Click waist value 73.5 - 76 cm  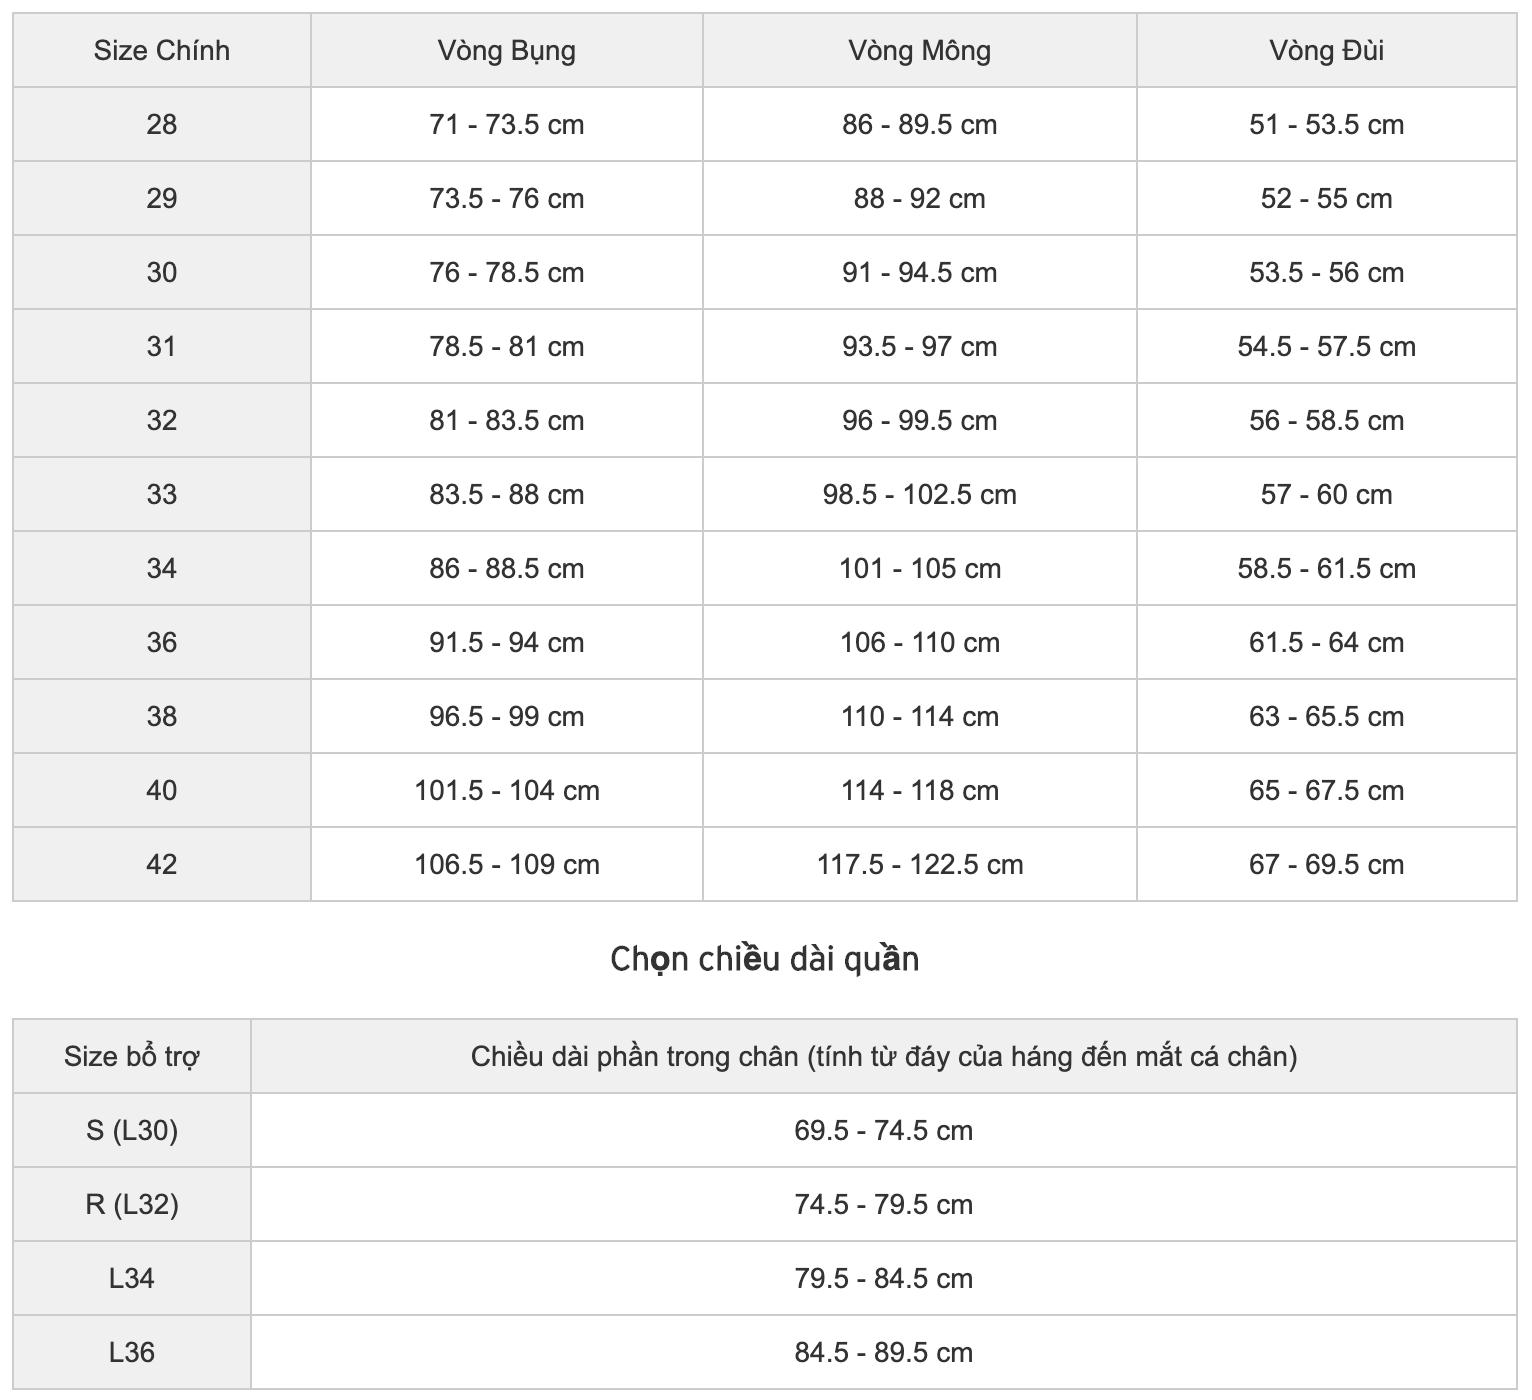(x=507, y=198)
